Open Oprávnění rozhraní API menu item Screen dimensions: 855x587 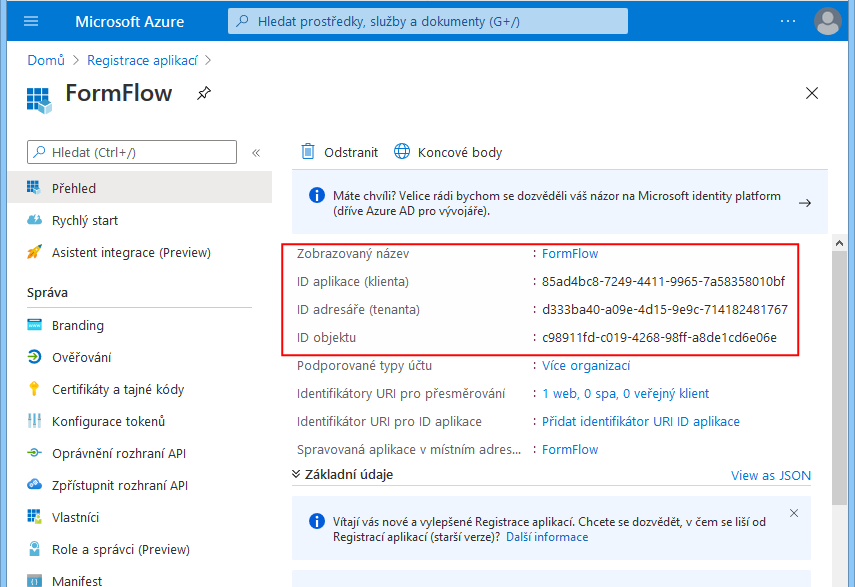119,453
